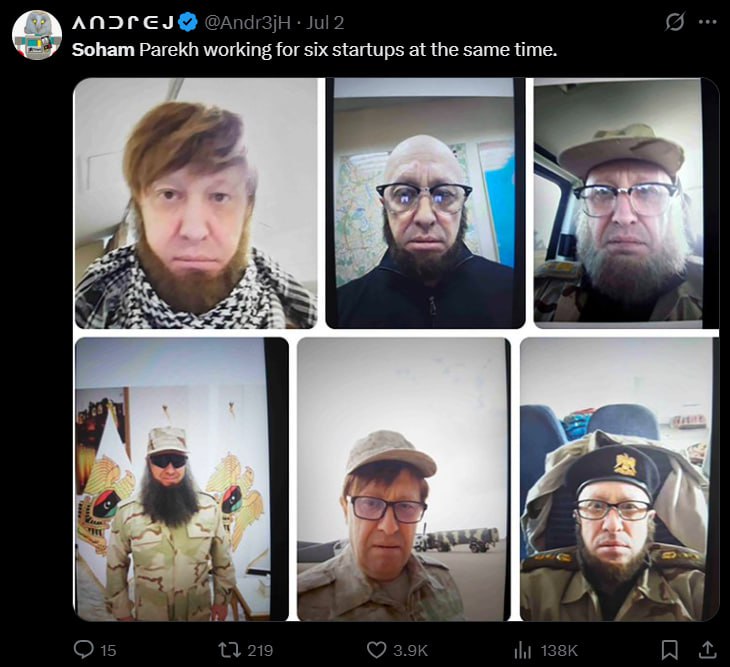This screenshot has width=730, height=667.
Task: Click the post text about six startups
Action: (x=315, y=49)
